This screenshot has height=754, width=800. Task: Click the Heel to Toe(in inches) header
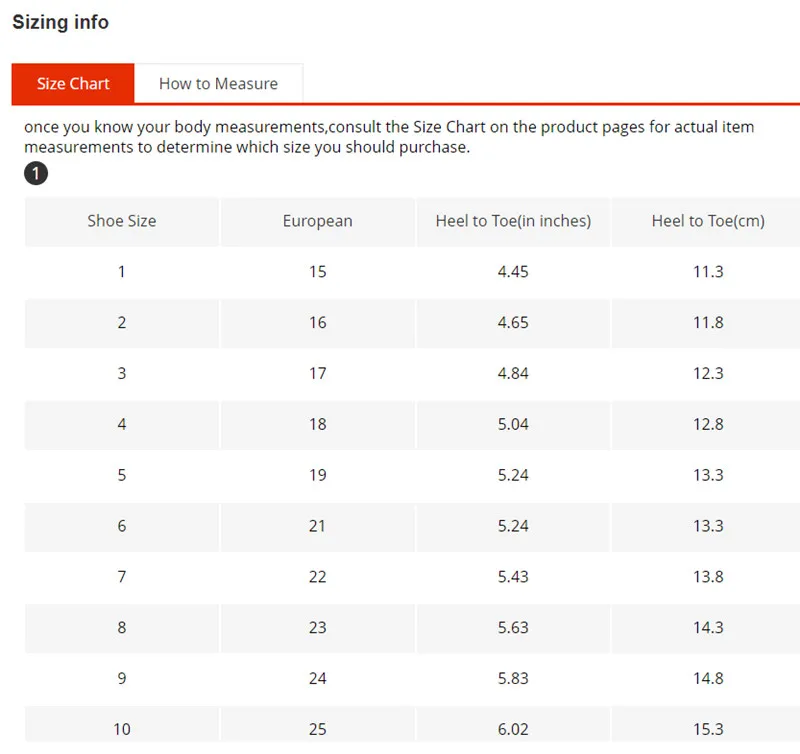(513, 221)
